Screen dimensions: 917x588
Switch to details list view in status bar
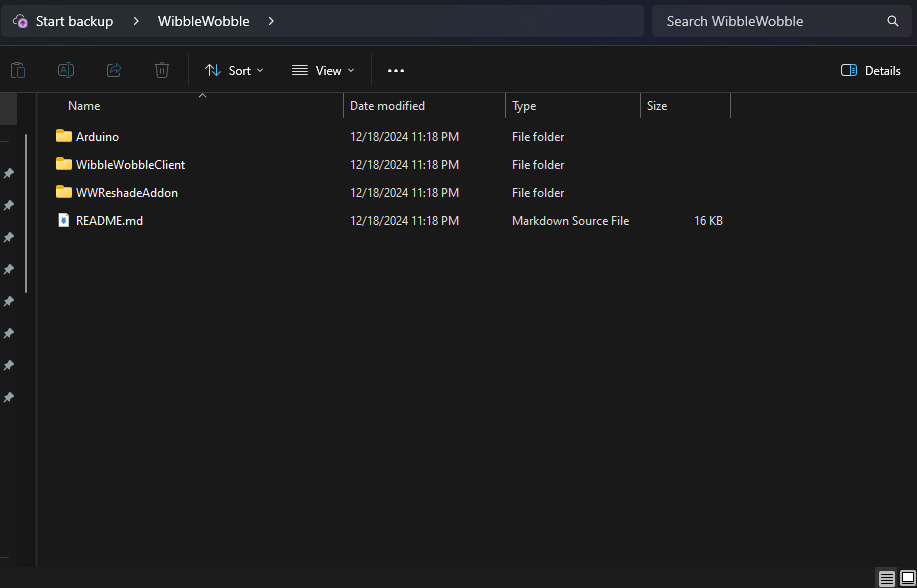886,578
